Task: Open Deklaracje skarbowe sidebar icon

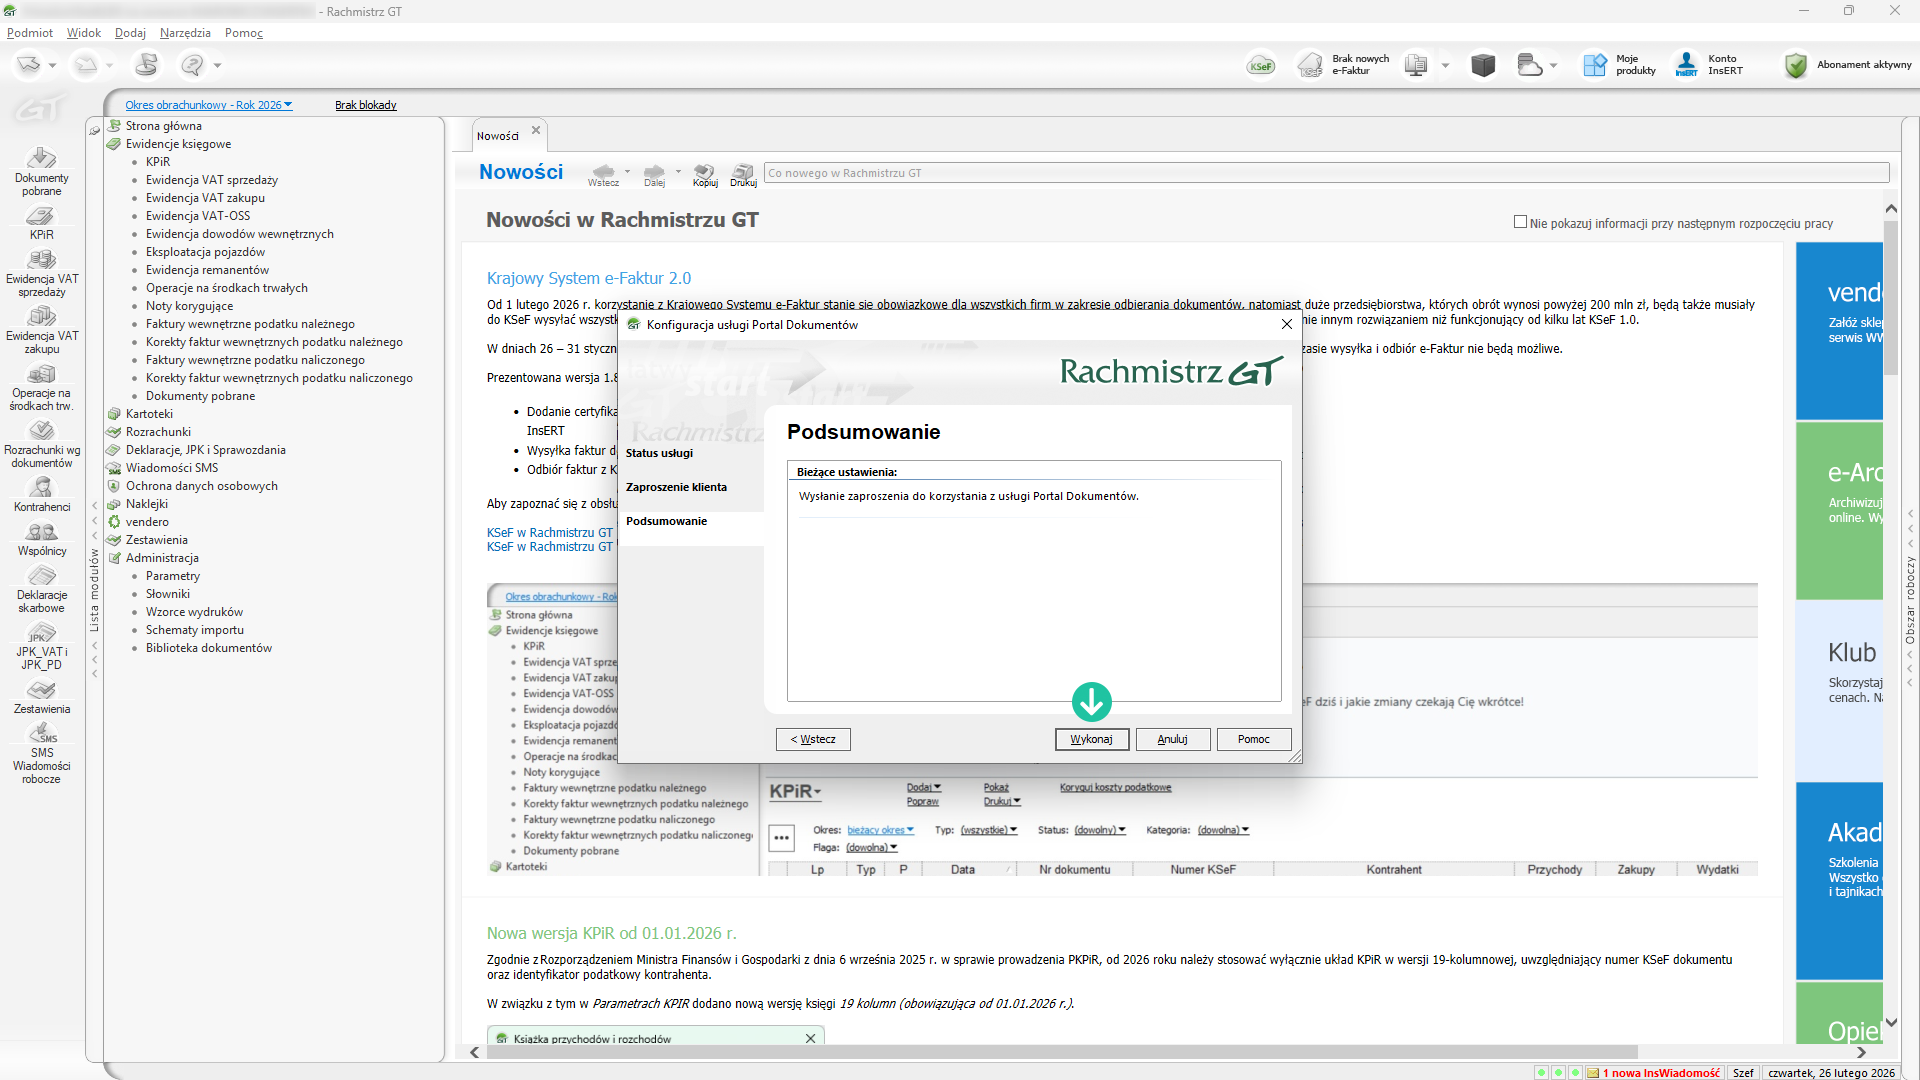Action: coord(41,576)
